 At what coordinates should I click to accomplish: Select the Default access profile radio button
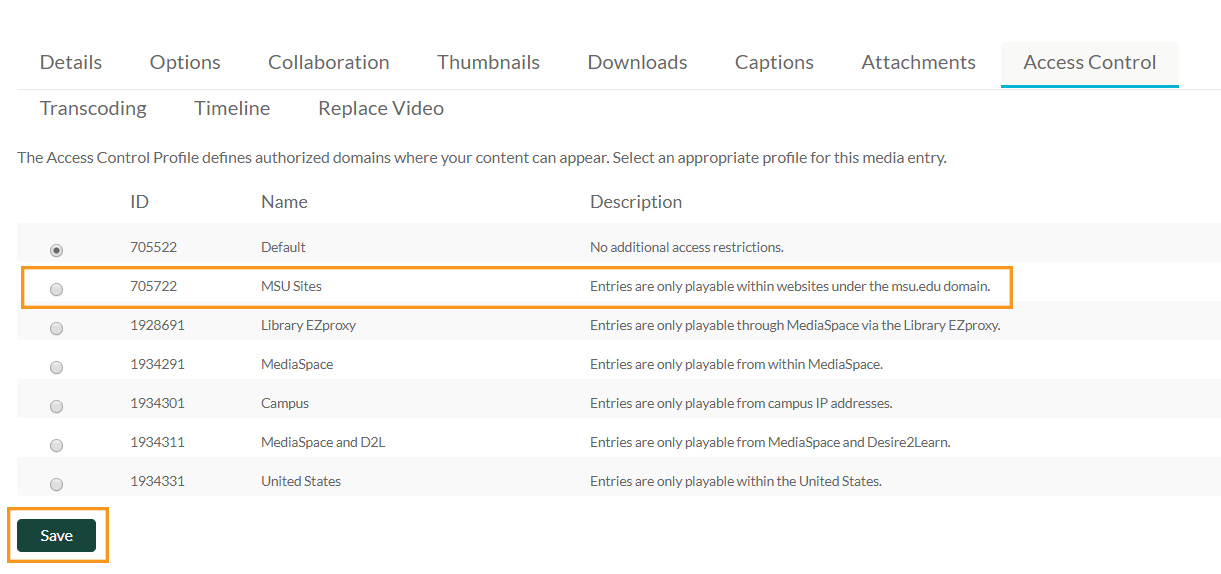click(57, 250)
